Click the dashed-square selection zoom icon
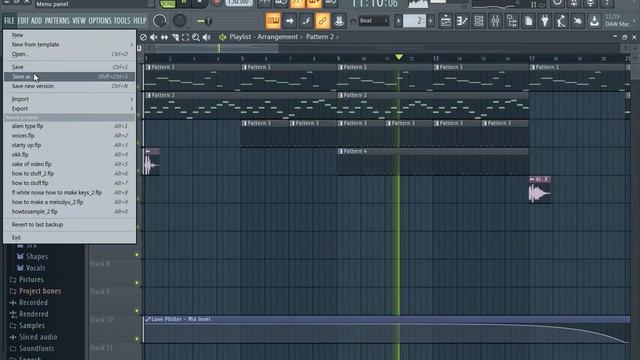 tap(185, 37)
